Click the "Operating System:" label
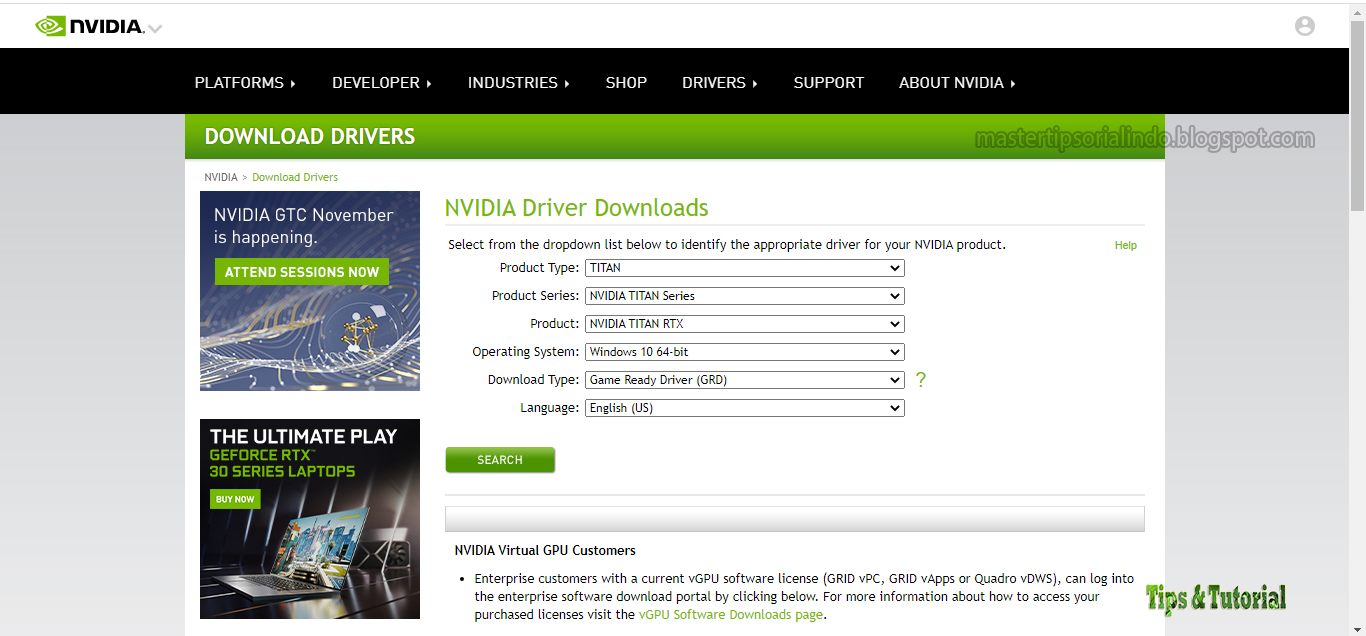 tap(526, 352)
